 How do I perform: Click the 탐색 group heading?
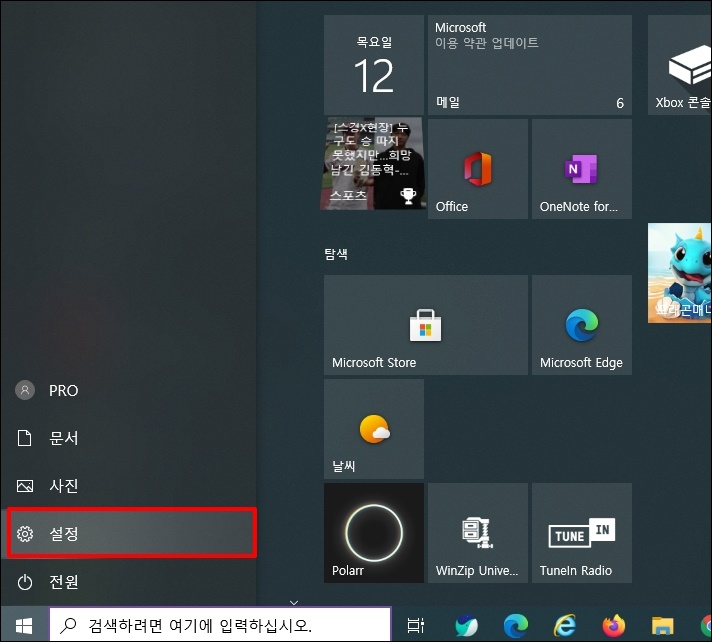pyautogui.click(x=336, y=253)
